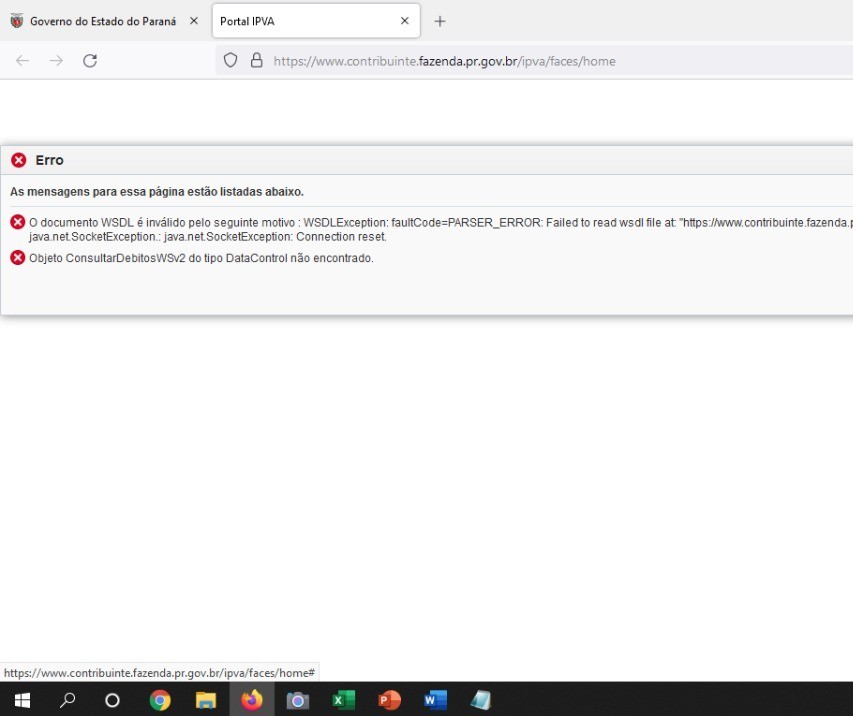Open a new browser tab
The width and height of the screenshot is (853, 716).
click(440, 21)
